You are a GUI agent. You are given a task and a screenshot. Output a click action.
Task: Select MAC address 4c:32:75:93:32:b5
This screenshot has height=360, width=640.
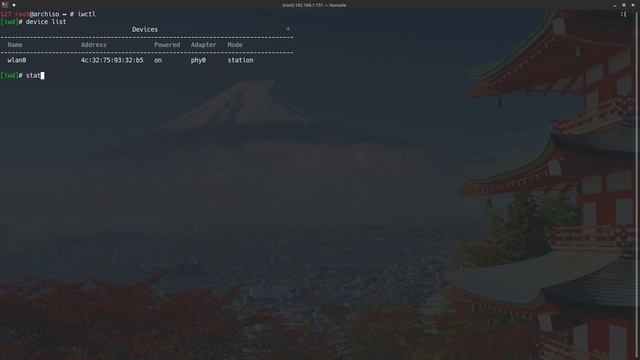[112, 60]
